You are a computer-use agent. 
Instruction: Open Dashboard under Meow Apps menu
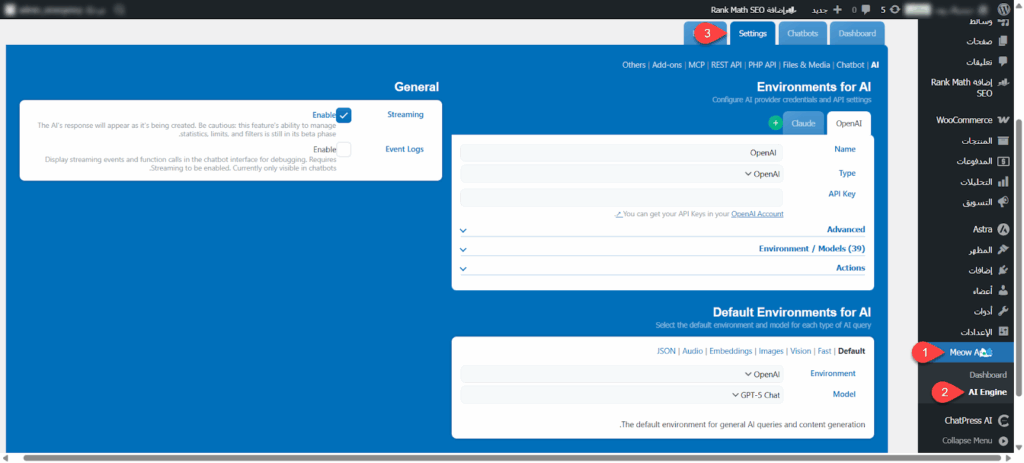click(988, 375)
